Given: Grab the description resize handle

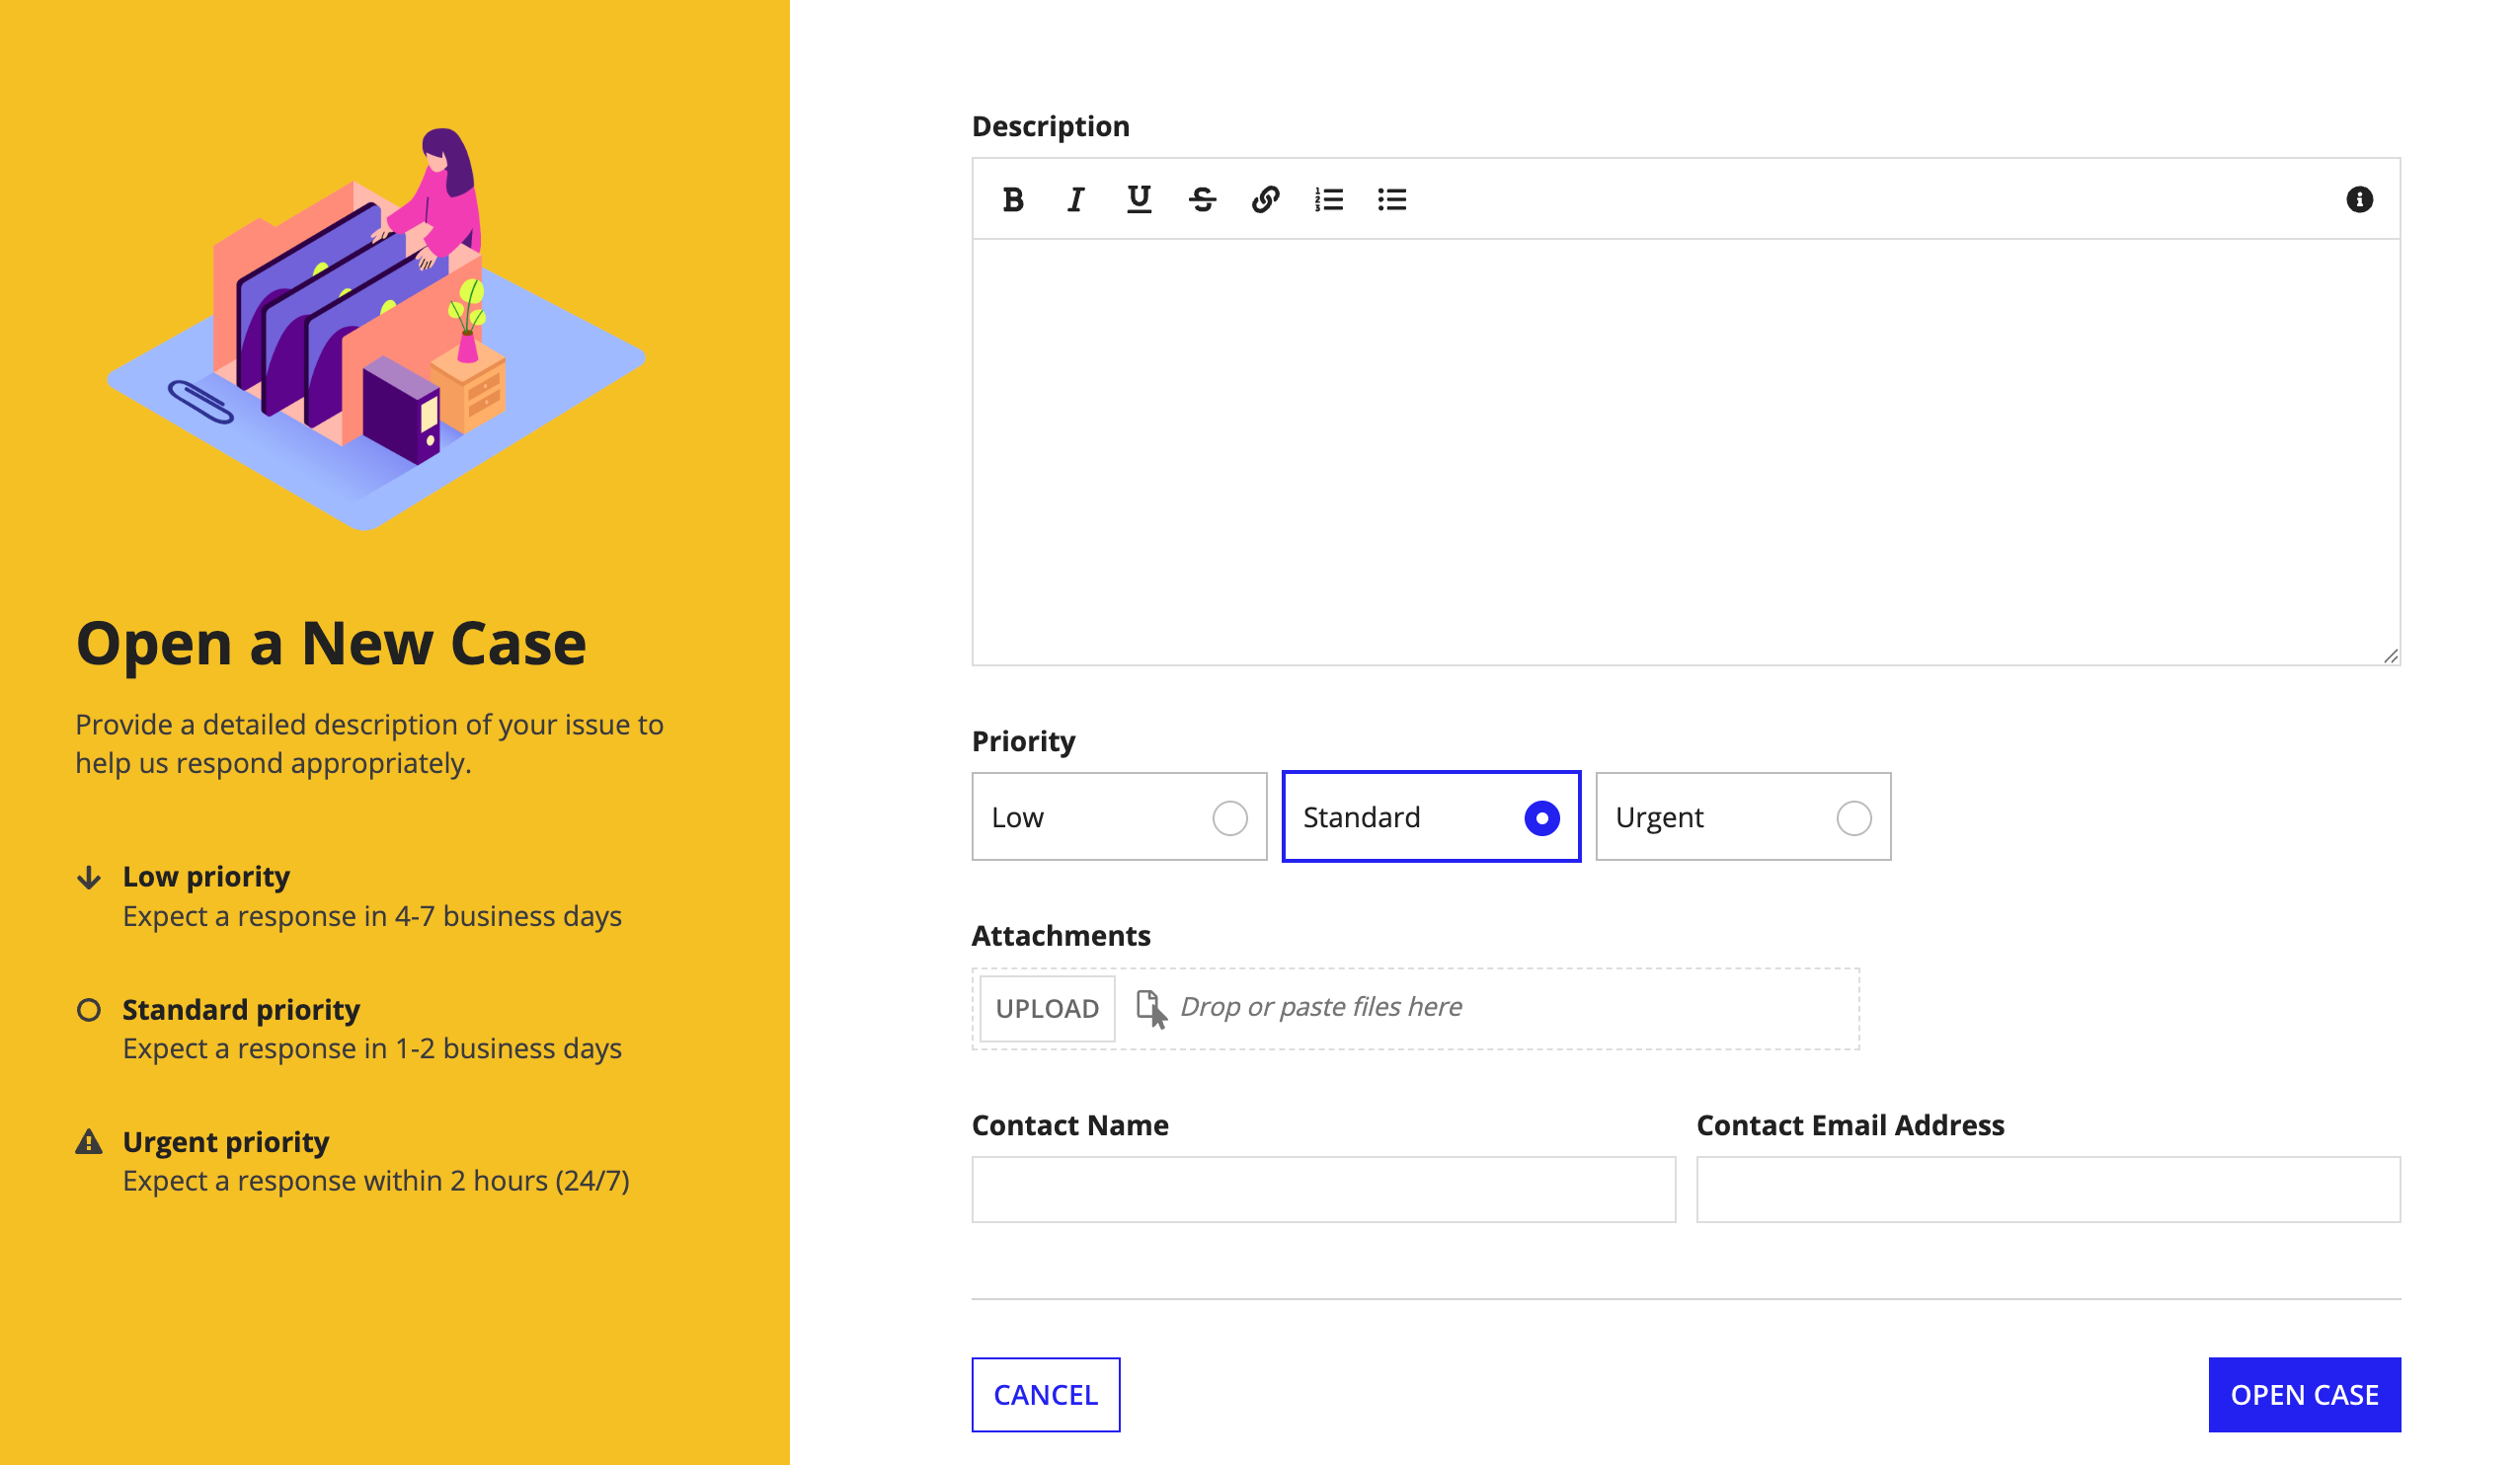Looking at the screenshot, I should tap(2390, 656).
